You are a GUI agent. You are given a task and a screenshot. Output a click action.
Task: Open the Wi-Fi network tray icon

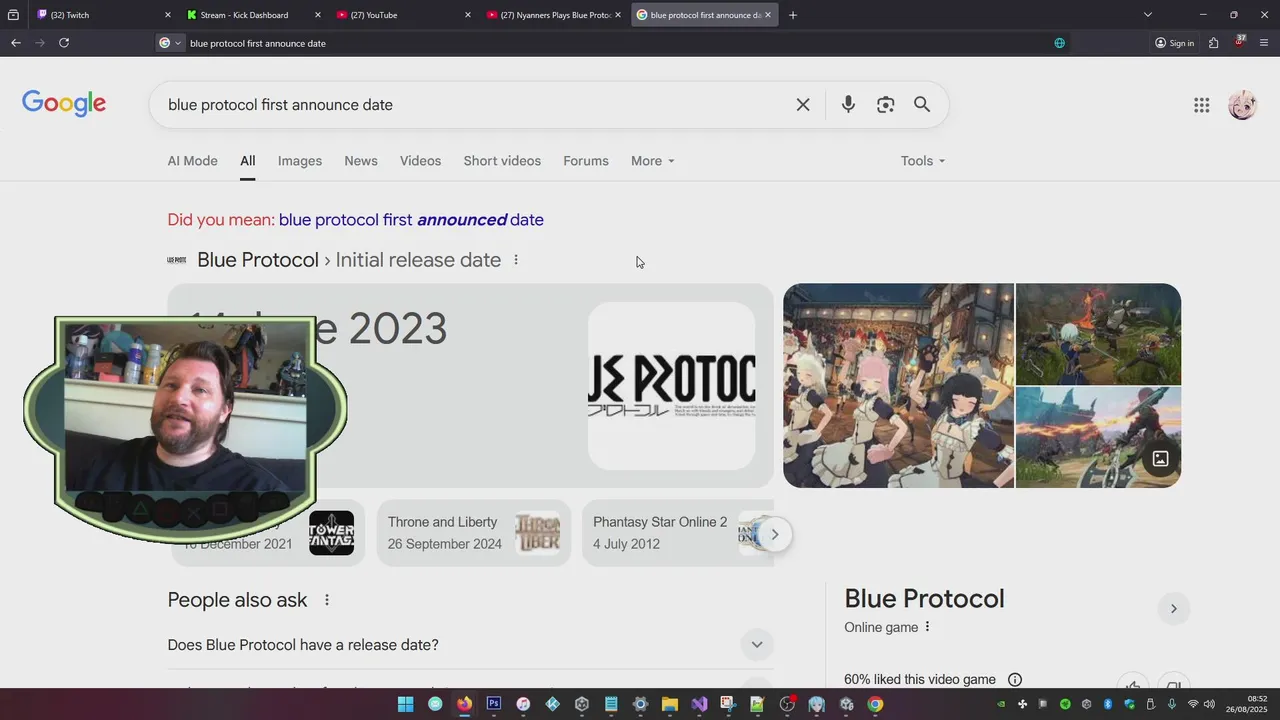click(x=1193, y=704)
